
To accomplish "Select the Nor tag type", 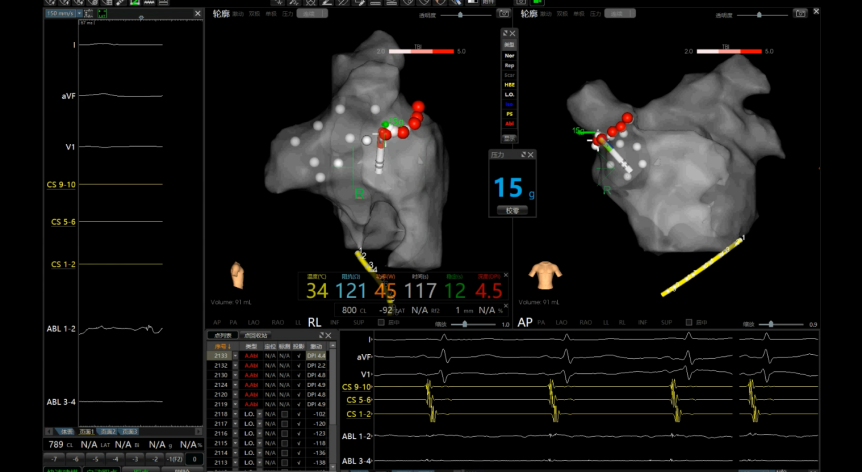I will coord(510,55).
